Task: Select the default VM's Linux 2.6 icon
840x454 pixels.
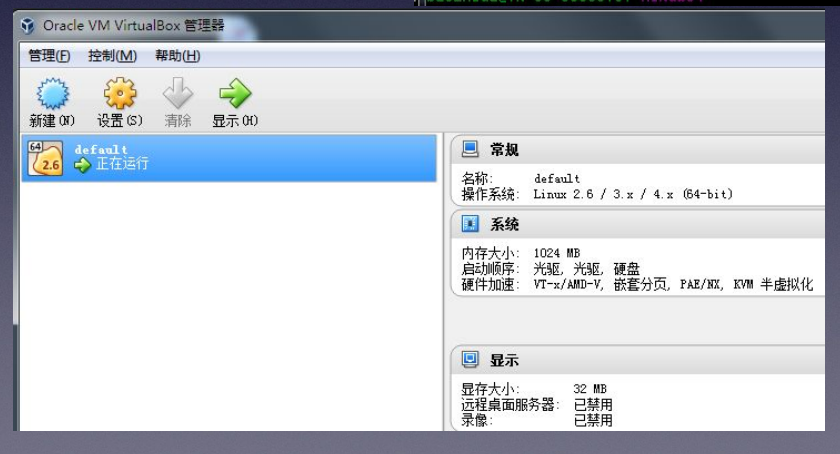Action: [x=46, y=158]
